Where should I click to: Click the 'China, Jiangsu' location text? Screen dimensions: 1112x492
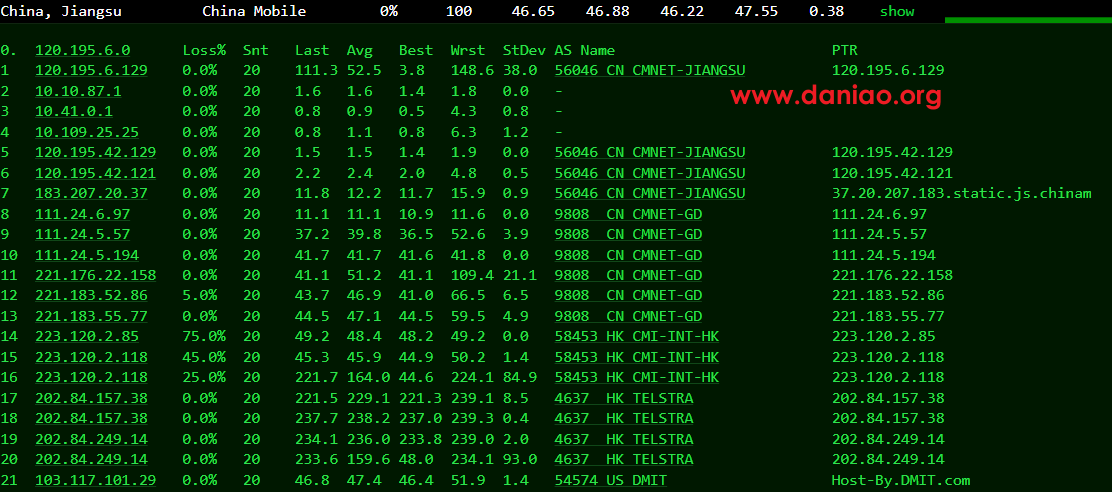pos(61,11)
